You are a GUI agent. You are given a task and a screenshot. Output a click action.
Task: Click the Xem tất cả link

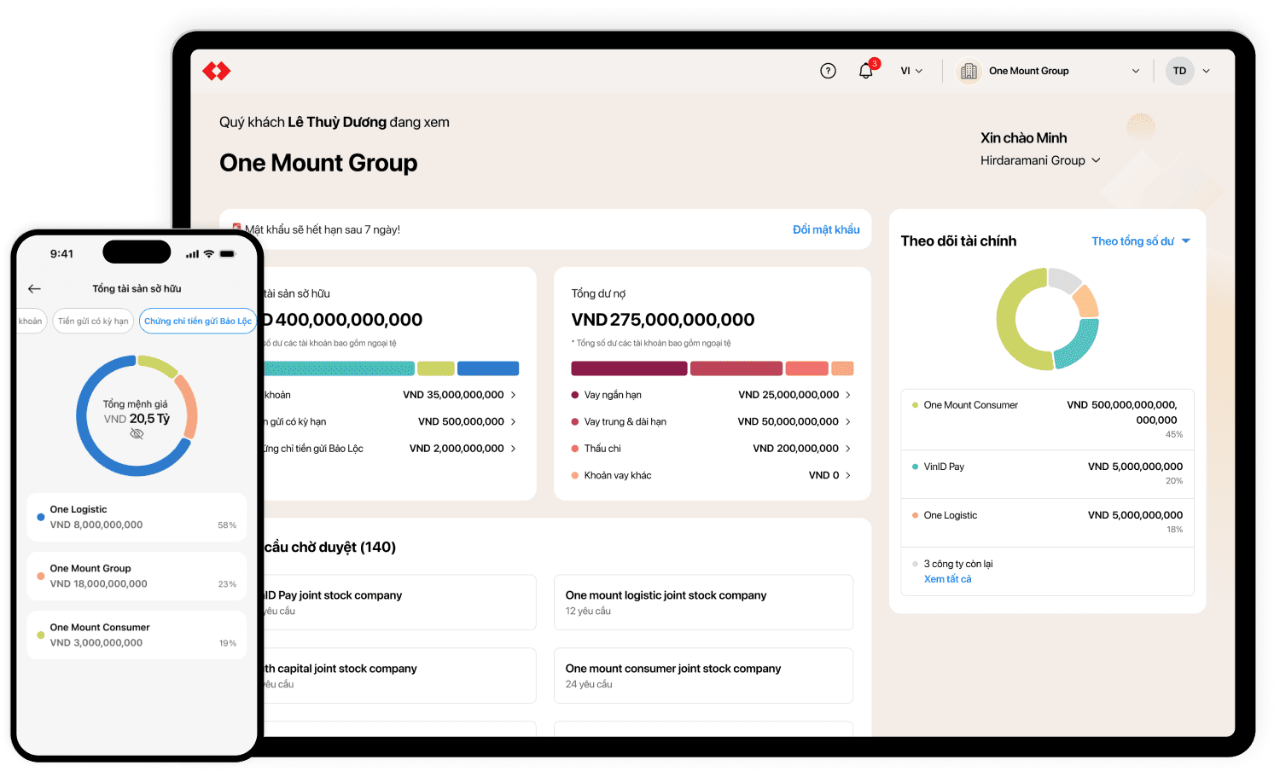(x=947, y=579)
